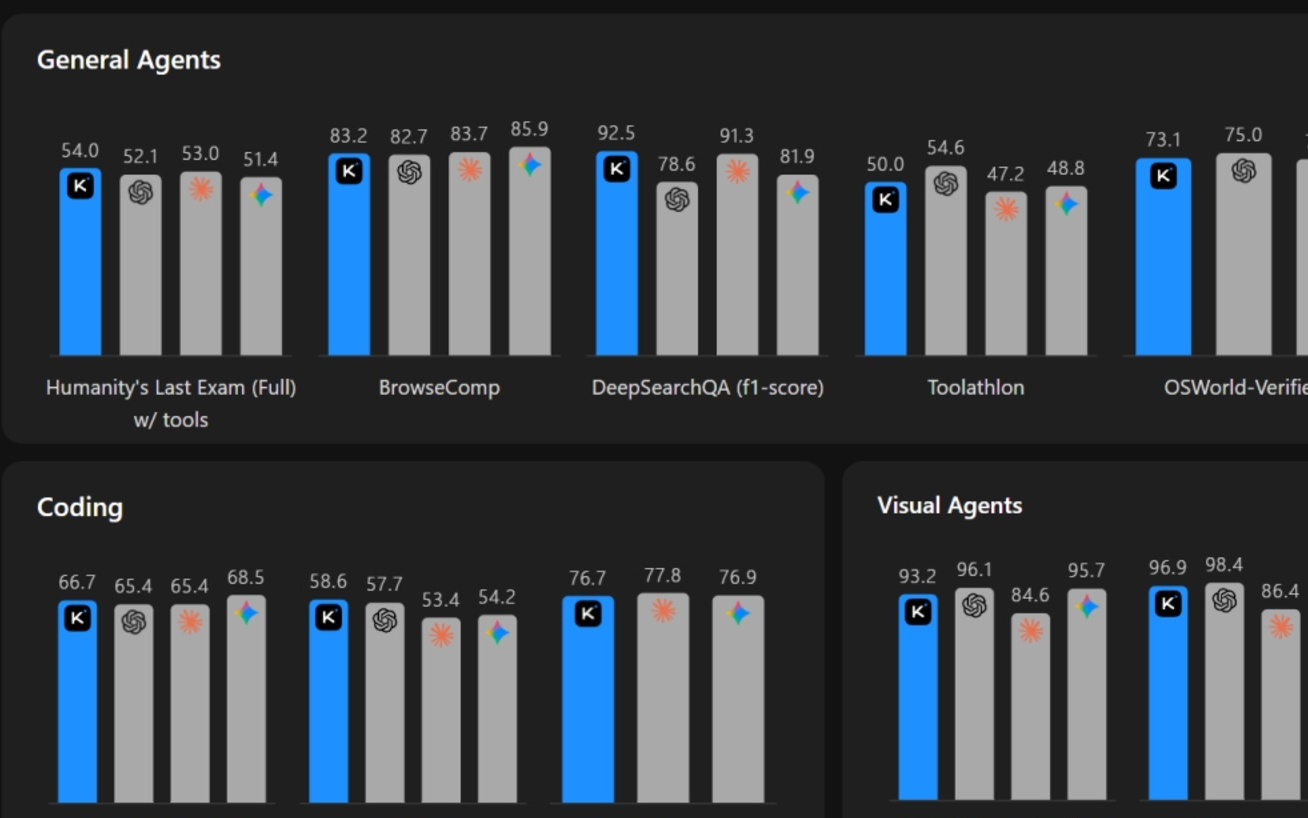Screen dimensions: 1308x818
Task: Click the Kimi icon on the 76.7 bar
Action: click(588, 614)
